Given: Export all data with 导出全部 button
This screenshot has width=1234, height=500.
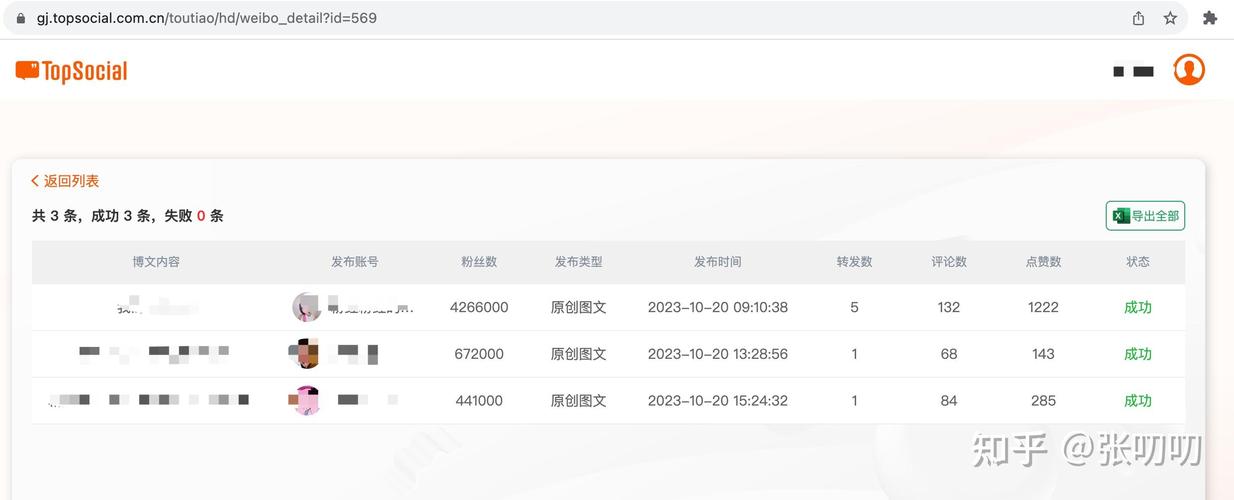Looking at the screenshot, I should (x=1145, y=216).
